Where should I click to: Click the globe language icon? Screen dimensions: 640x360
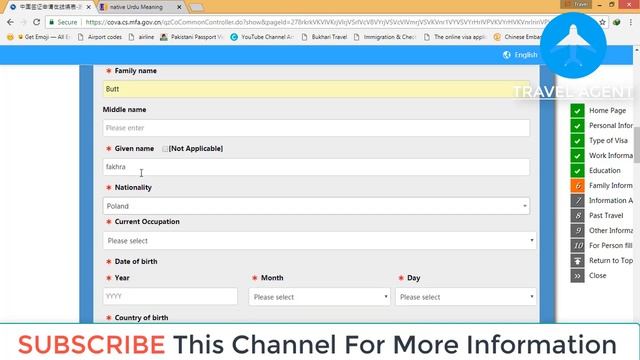click(507, 55)
